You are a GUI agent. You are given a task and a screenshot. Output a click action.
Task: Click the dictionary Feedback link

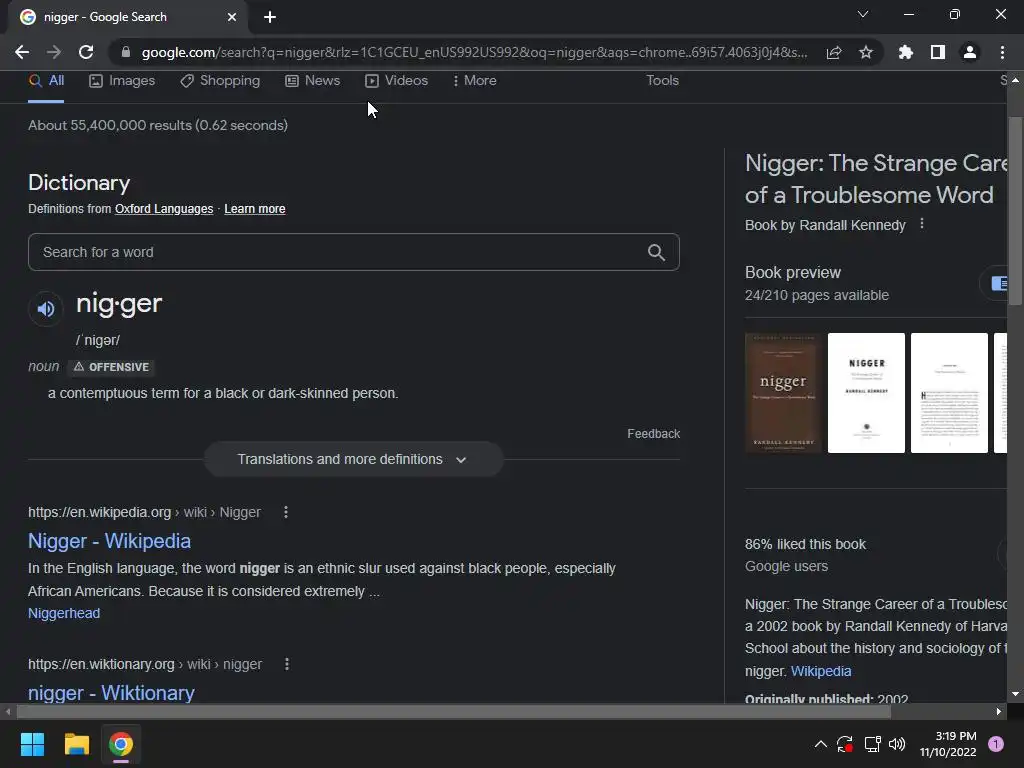point(654,434)
